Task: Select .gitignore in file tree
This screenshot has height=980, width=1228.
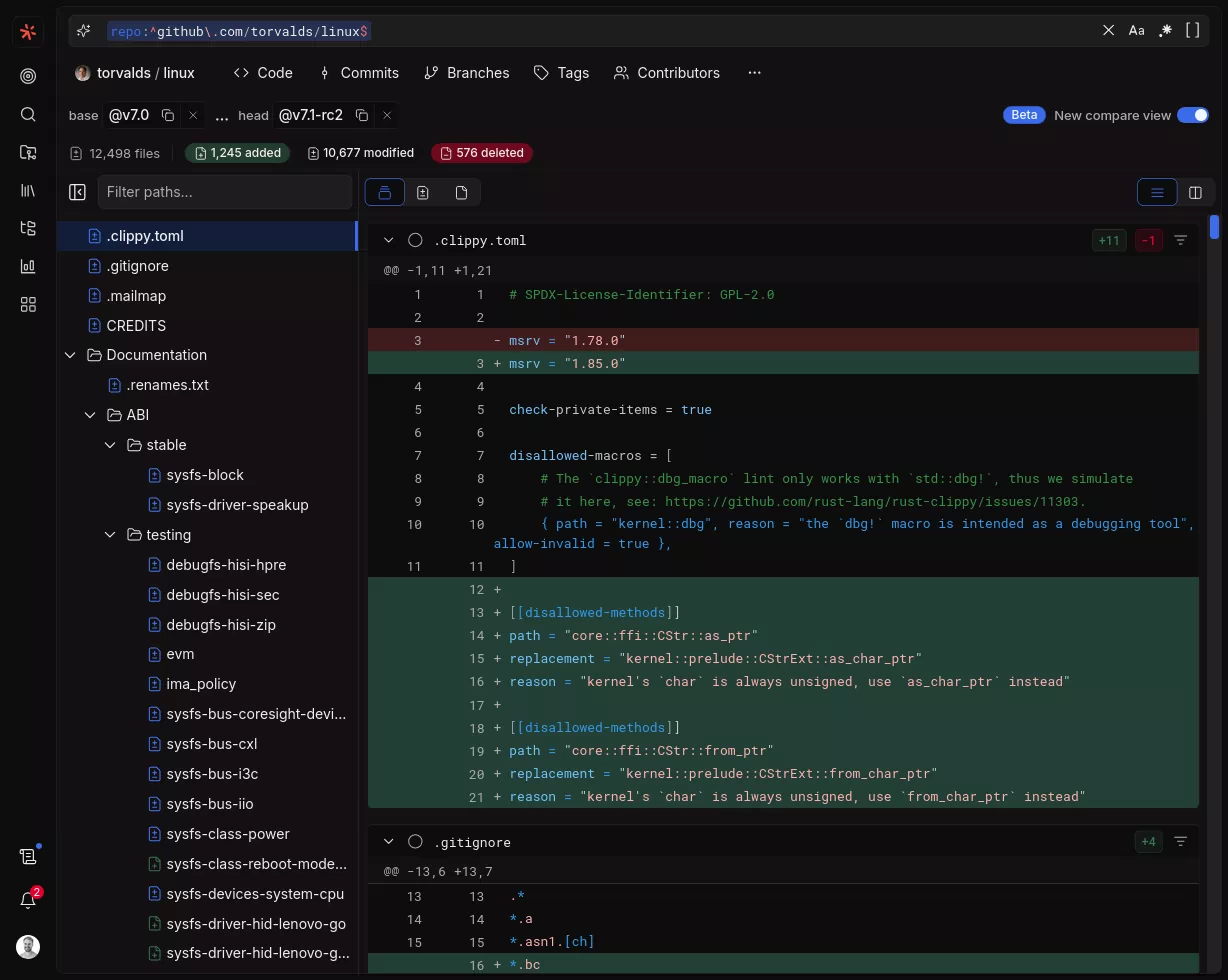Action: [x=207, y=266]
